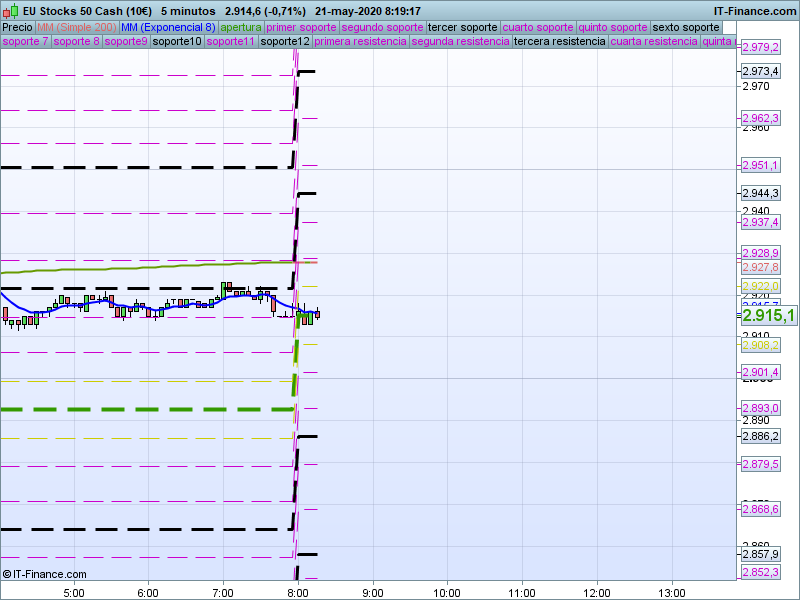Click the 2.973,4 price level tag

(x=760, y=71)
